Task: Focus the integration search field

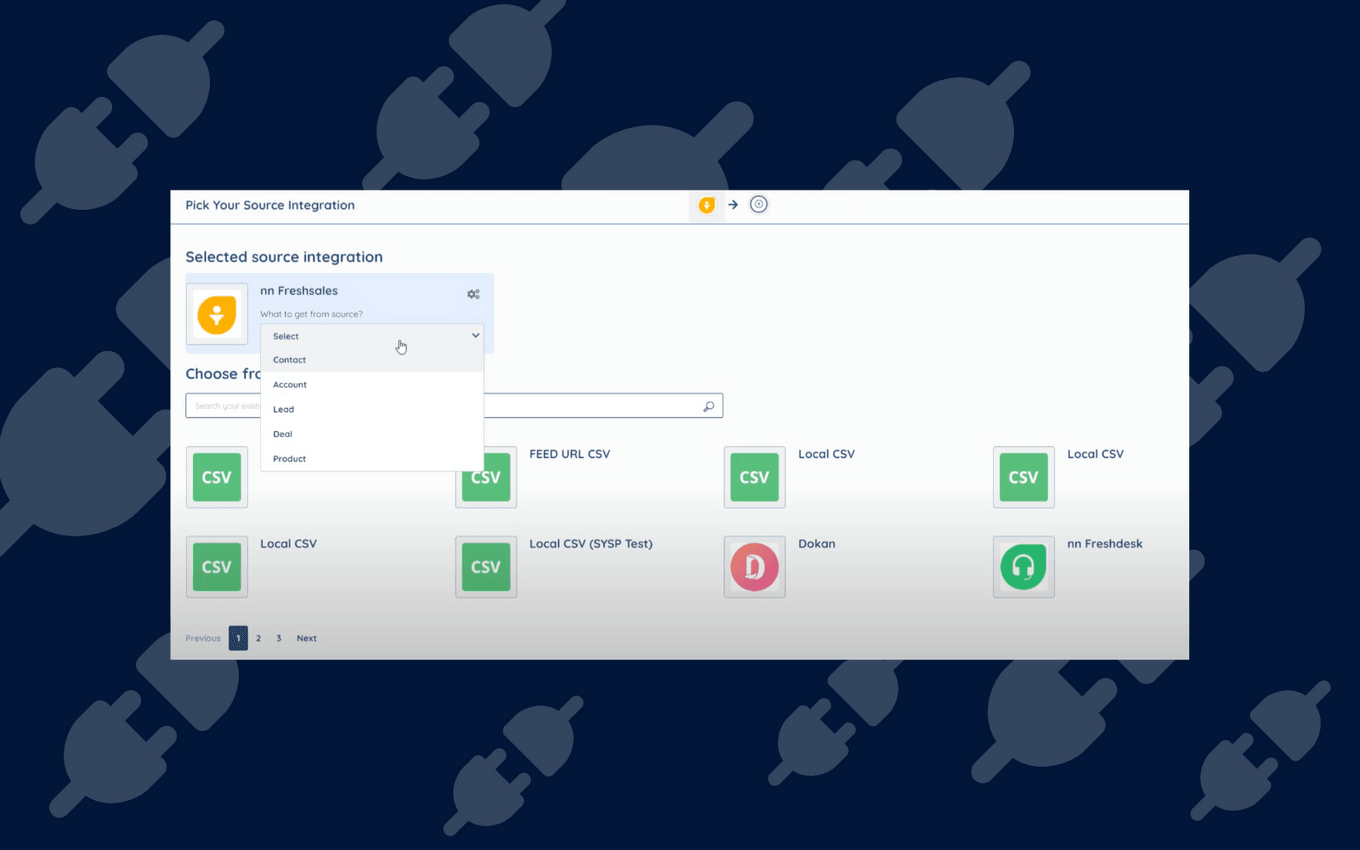Action: coord(590,406)
